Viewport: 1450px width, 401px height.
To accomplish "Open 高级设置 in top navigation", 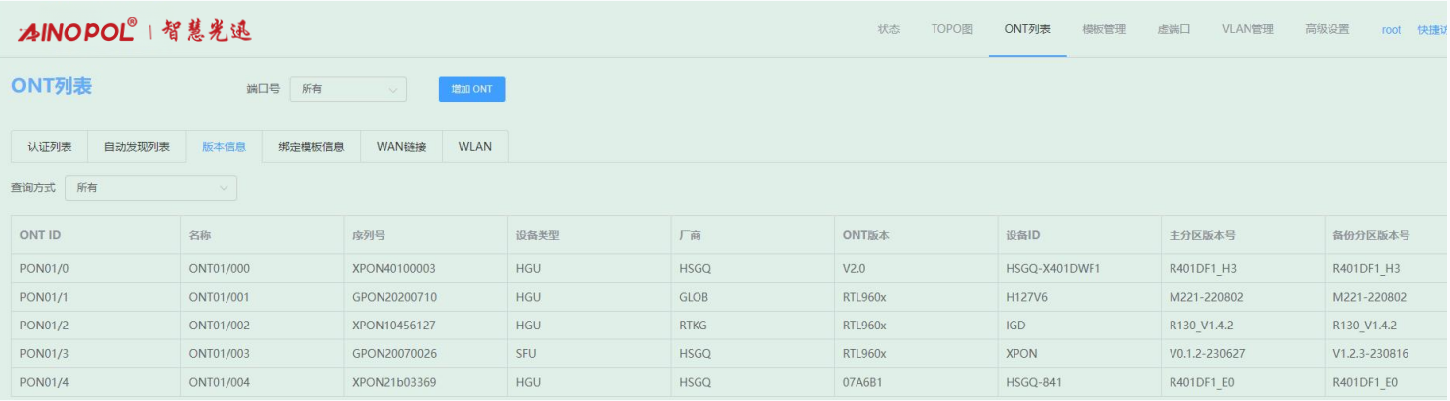I will (1327, 29).
